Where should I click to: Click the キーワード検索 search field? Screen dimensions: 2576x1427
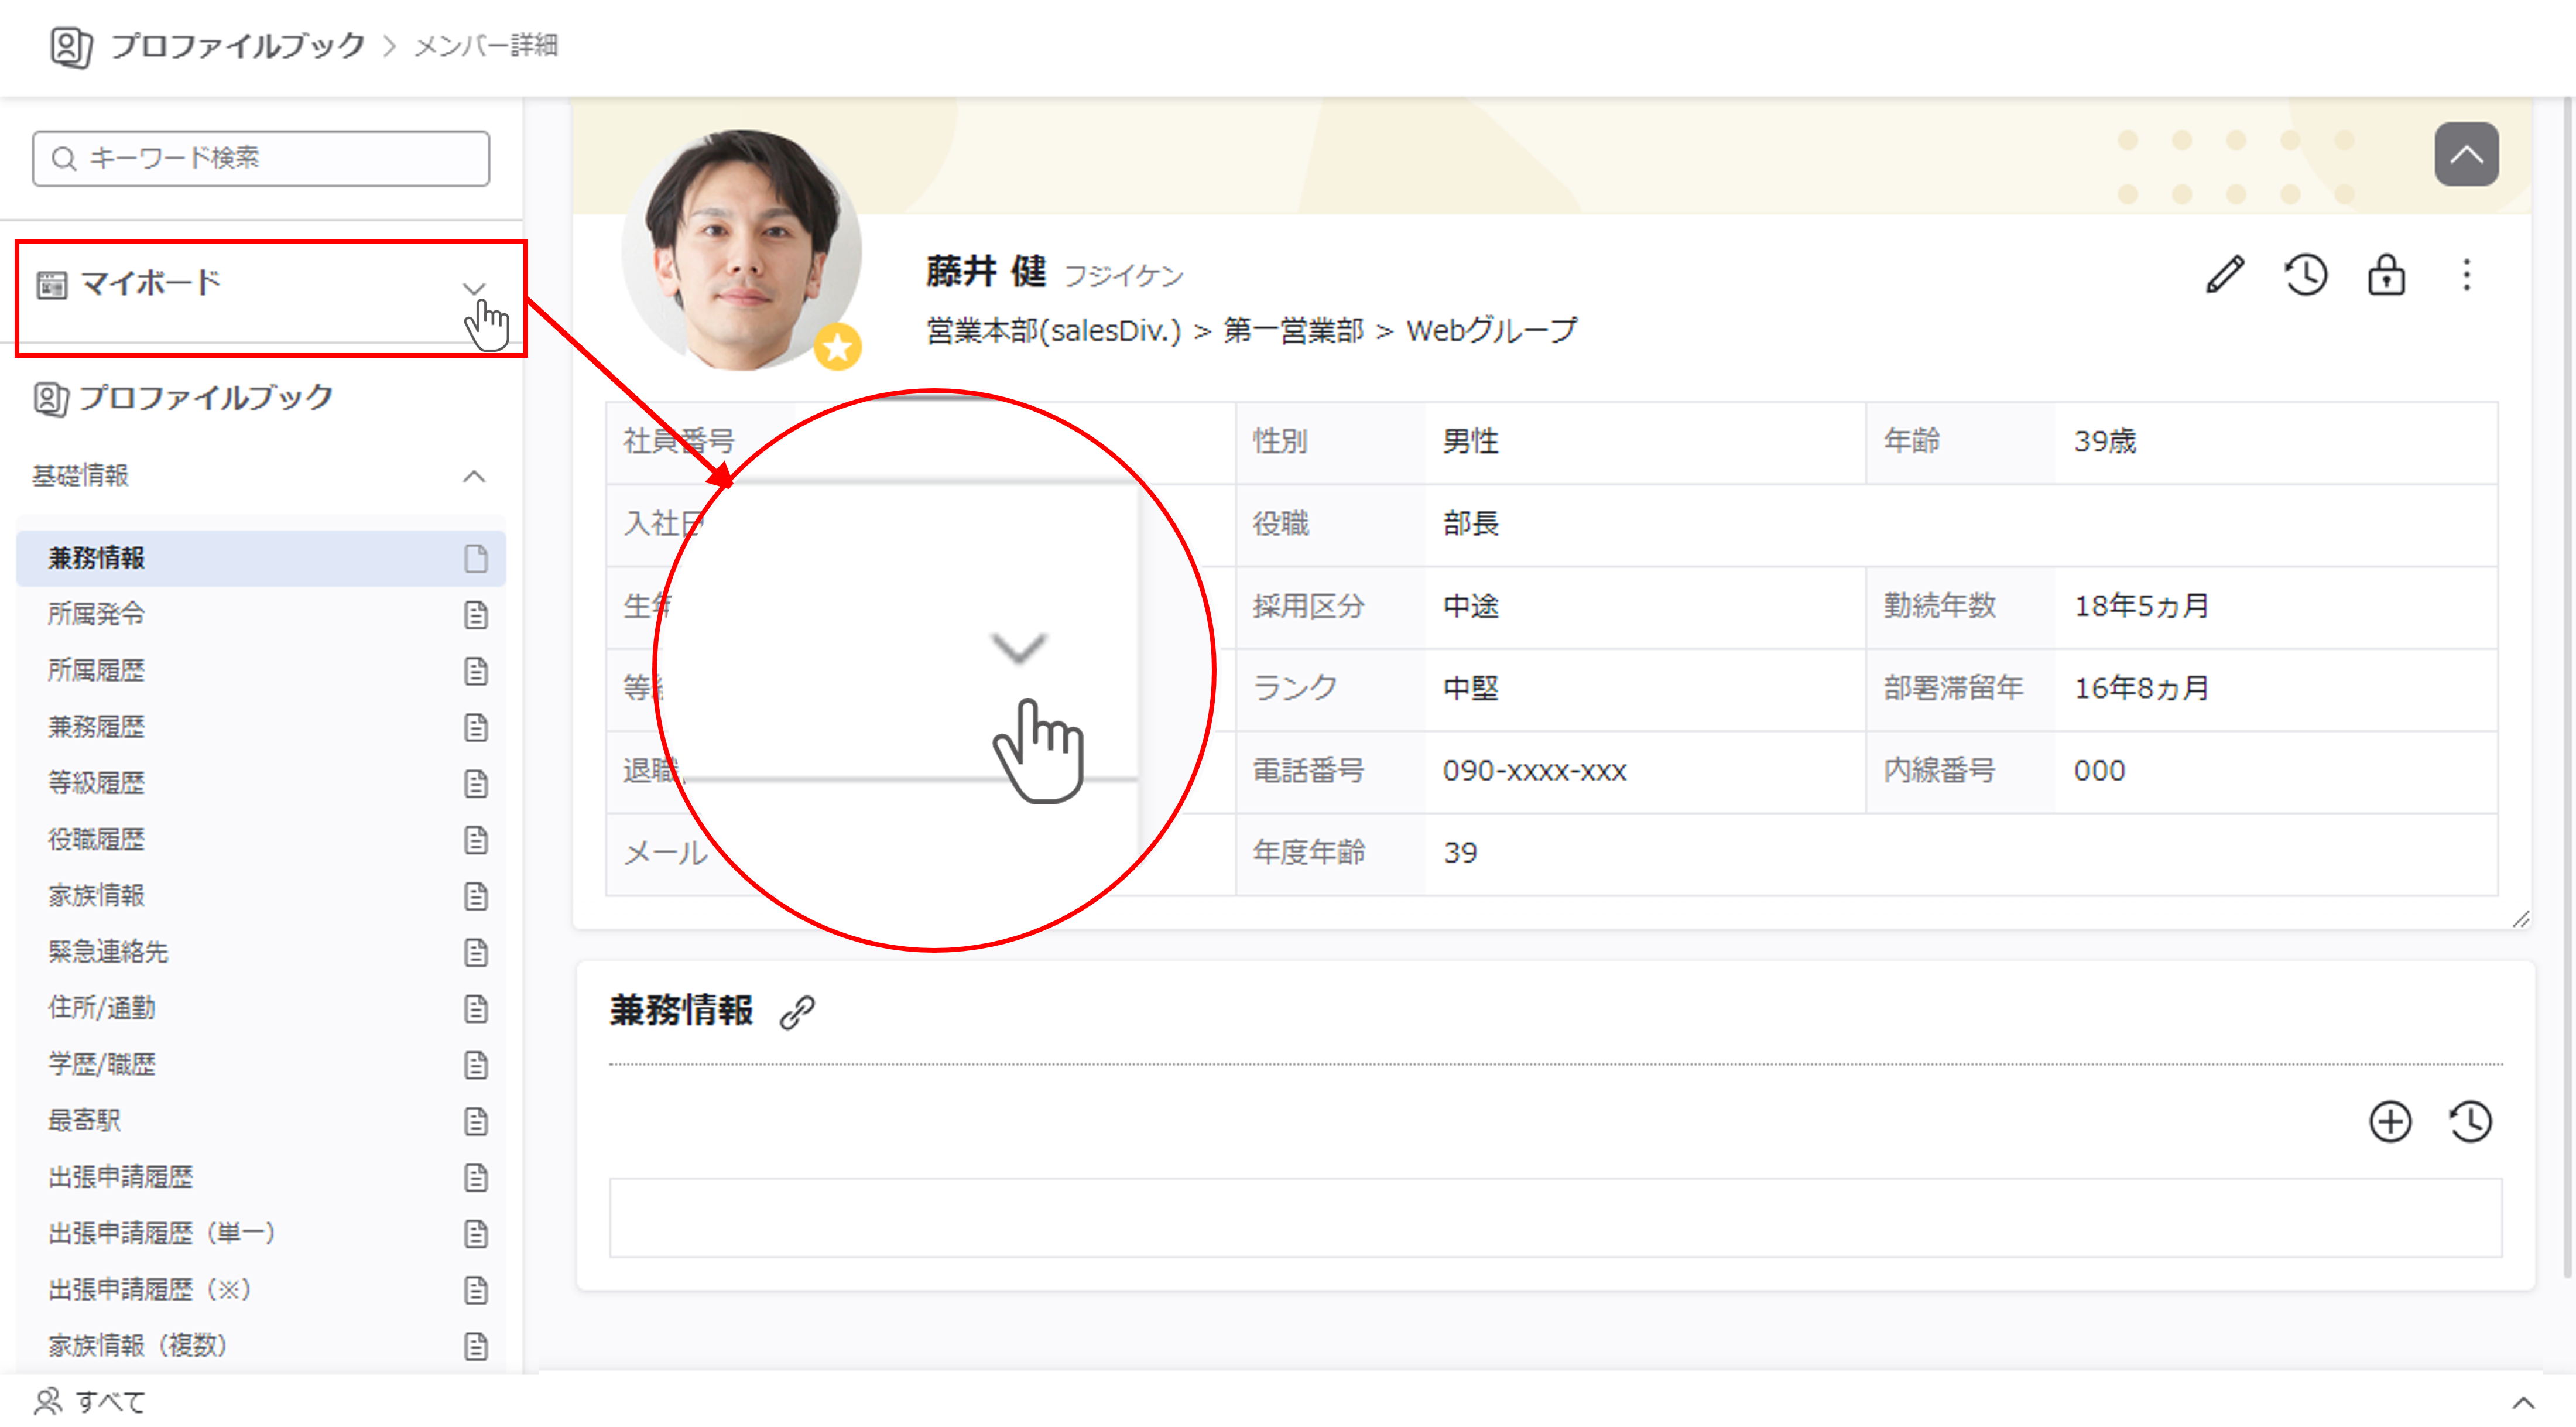261,158
